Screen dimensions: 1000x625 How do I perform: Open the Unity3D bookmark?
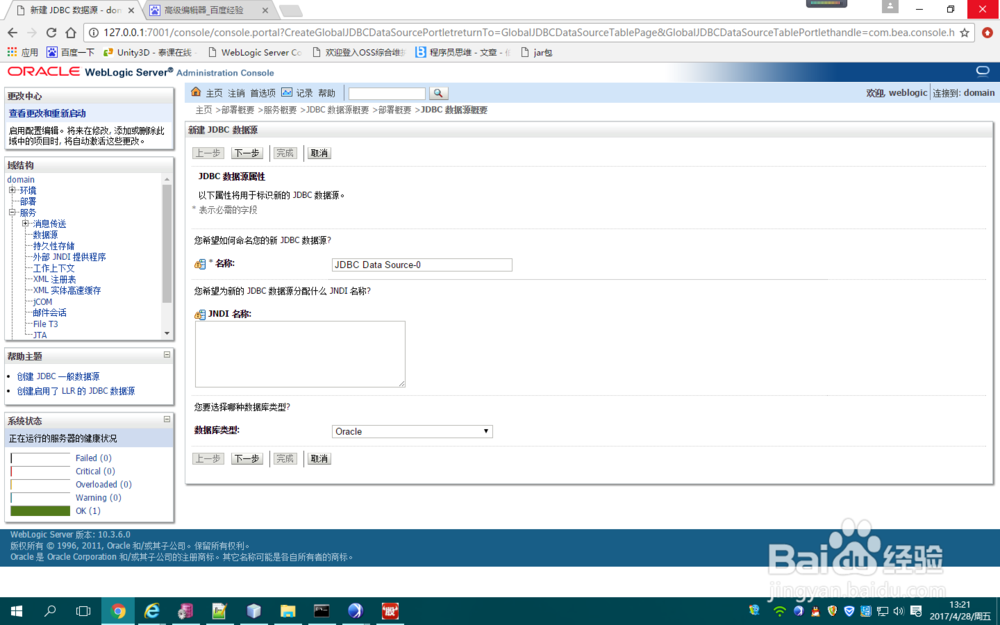[x=148, y=52]
